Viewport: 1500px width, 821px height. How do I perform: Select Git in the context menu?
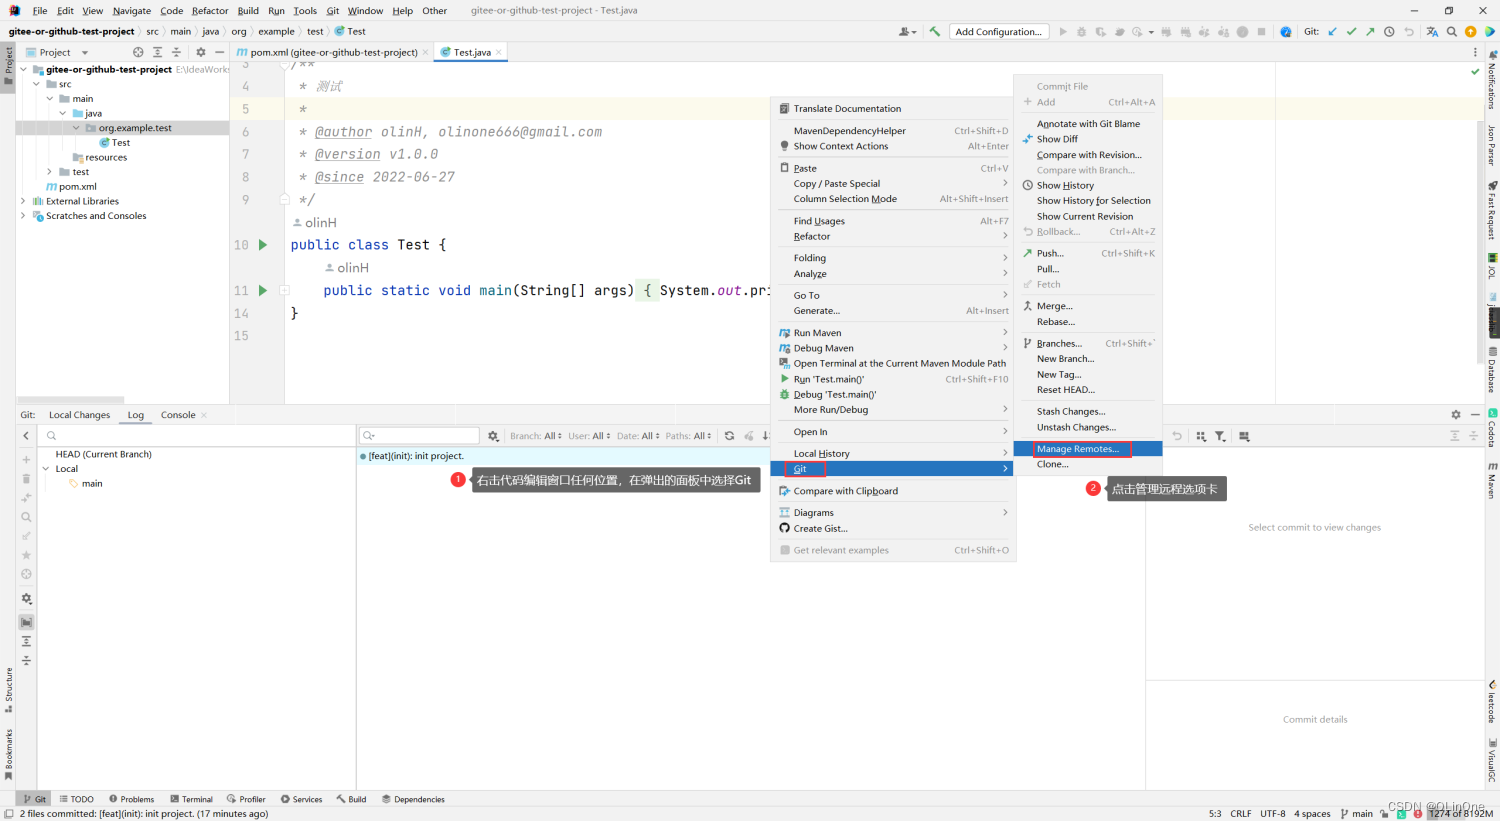tap(892, 469)
